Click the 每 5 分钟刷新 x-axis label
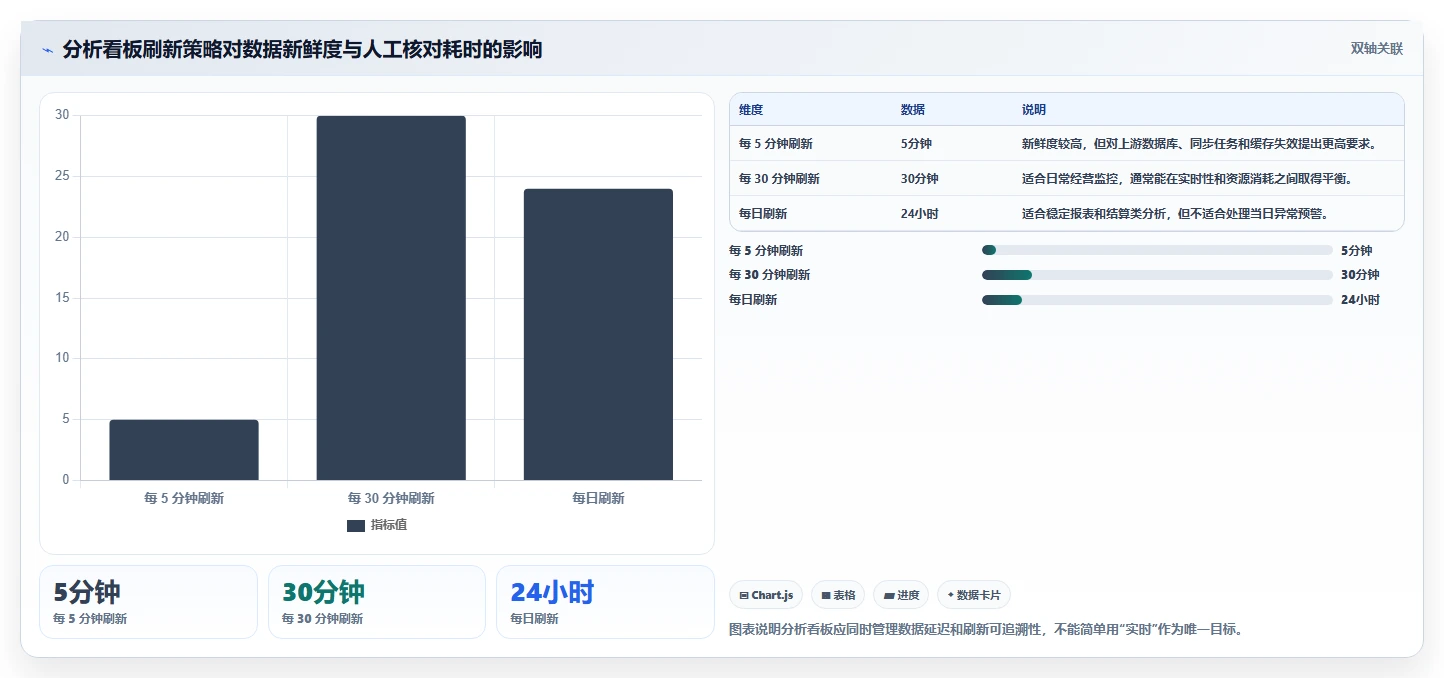 184,498
